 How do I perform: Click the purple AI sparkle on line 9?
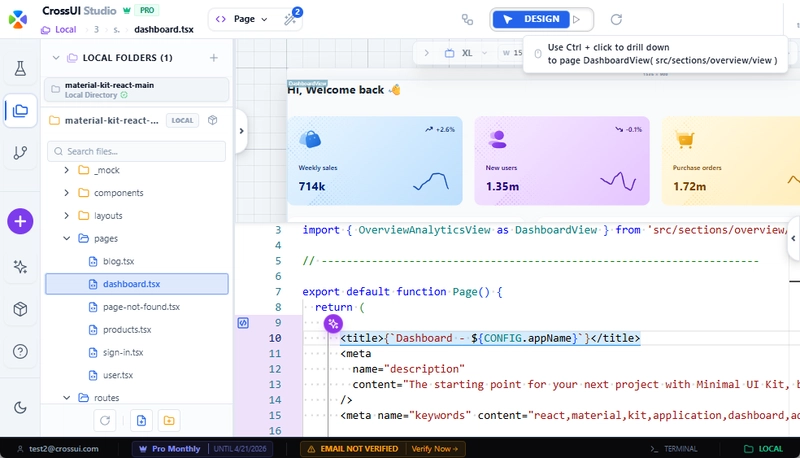point(333,323)
